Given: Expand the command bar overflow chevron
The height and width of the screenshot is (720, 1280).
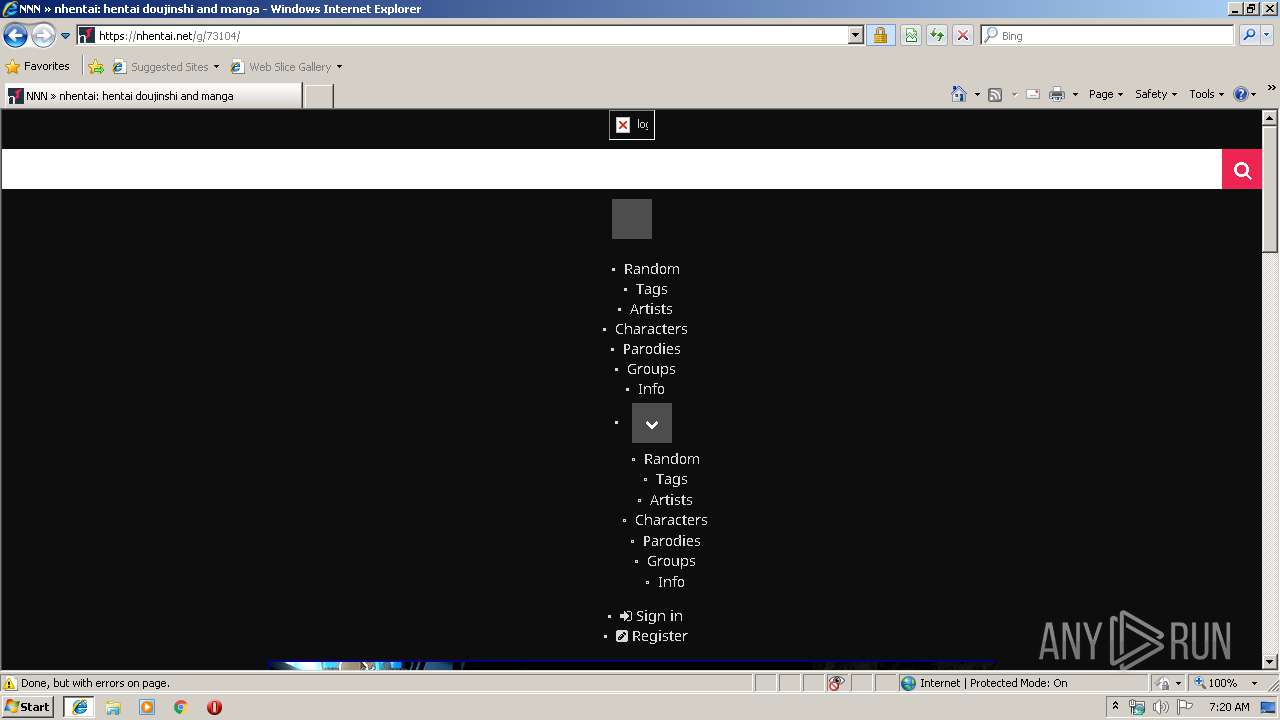Looking at the screenshot, I should tap(1271, 89).
